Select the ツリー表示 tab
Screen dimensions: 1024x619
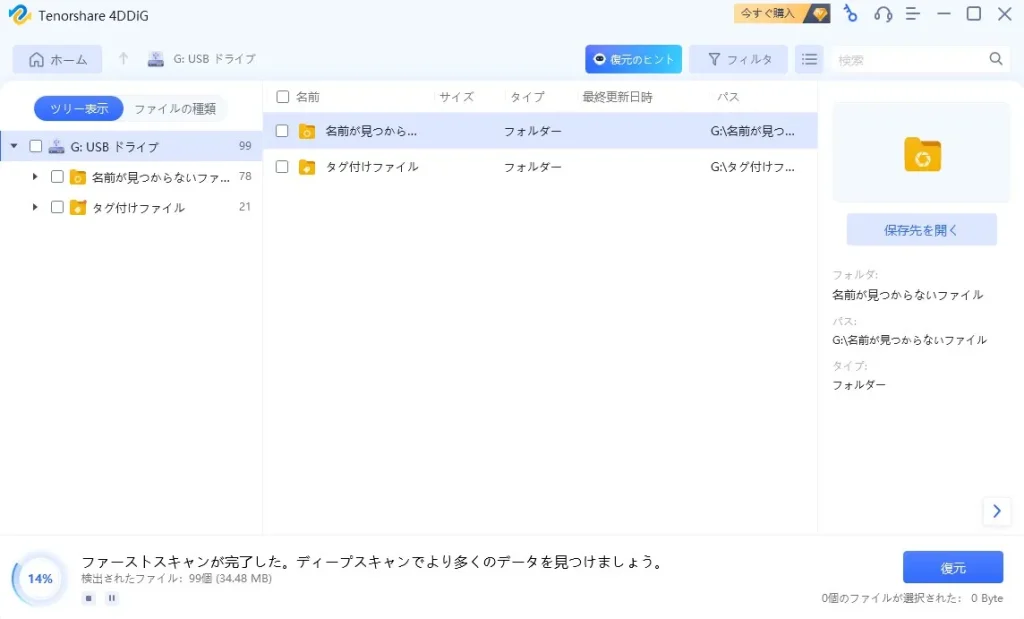[x=79, y=108]
